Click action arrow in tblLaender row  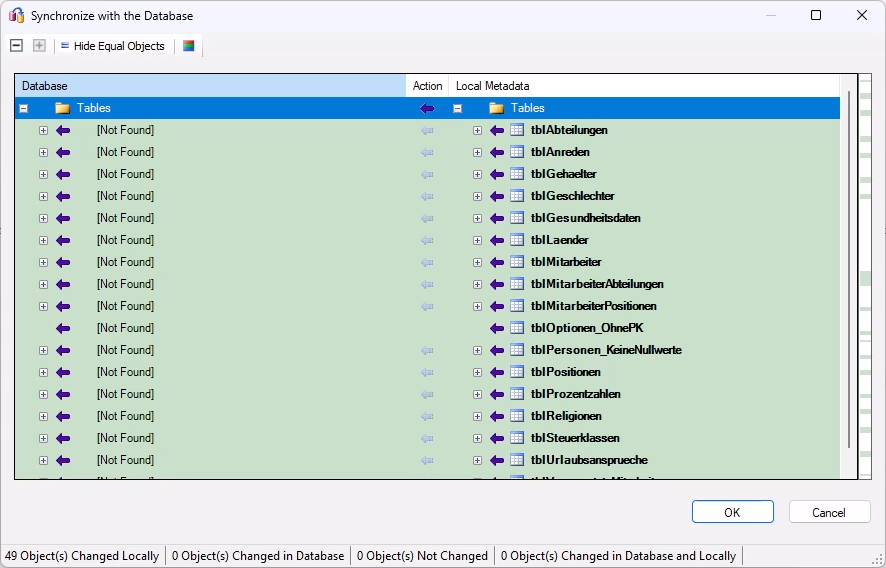click(427, 240)
